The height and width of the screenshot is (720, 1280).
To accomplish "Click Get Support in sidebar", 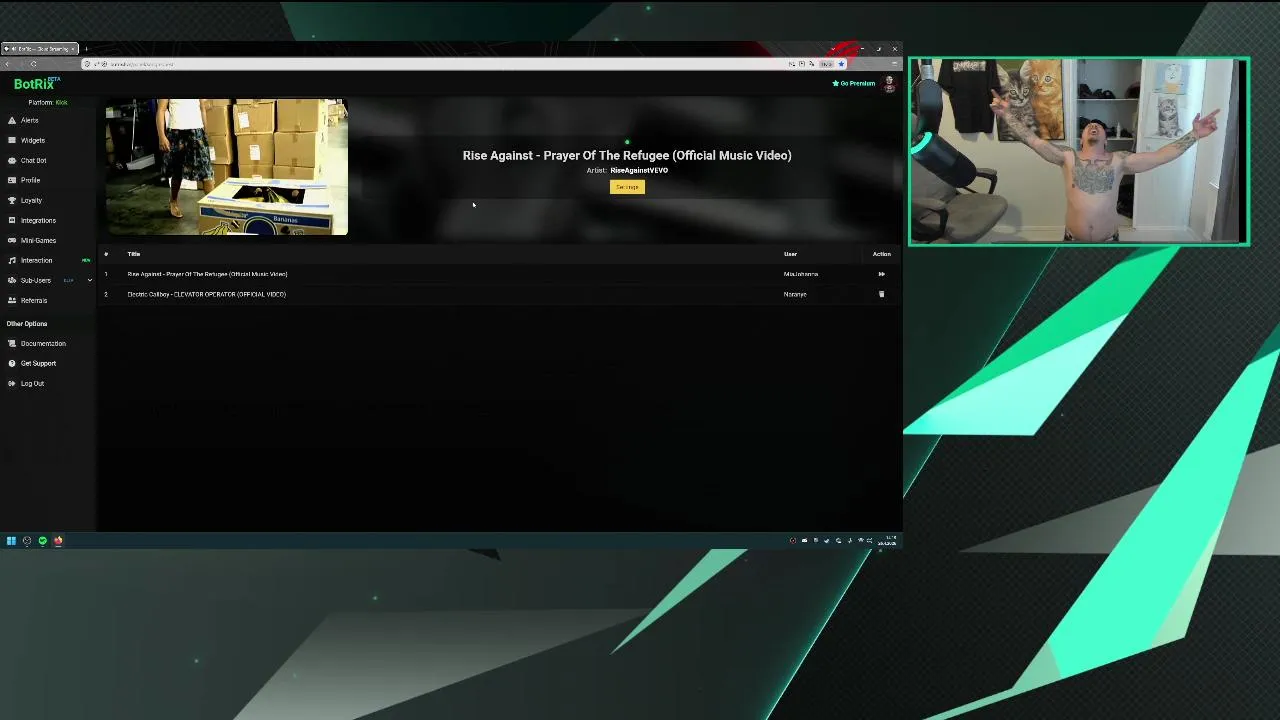I will [38, 363].
